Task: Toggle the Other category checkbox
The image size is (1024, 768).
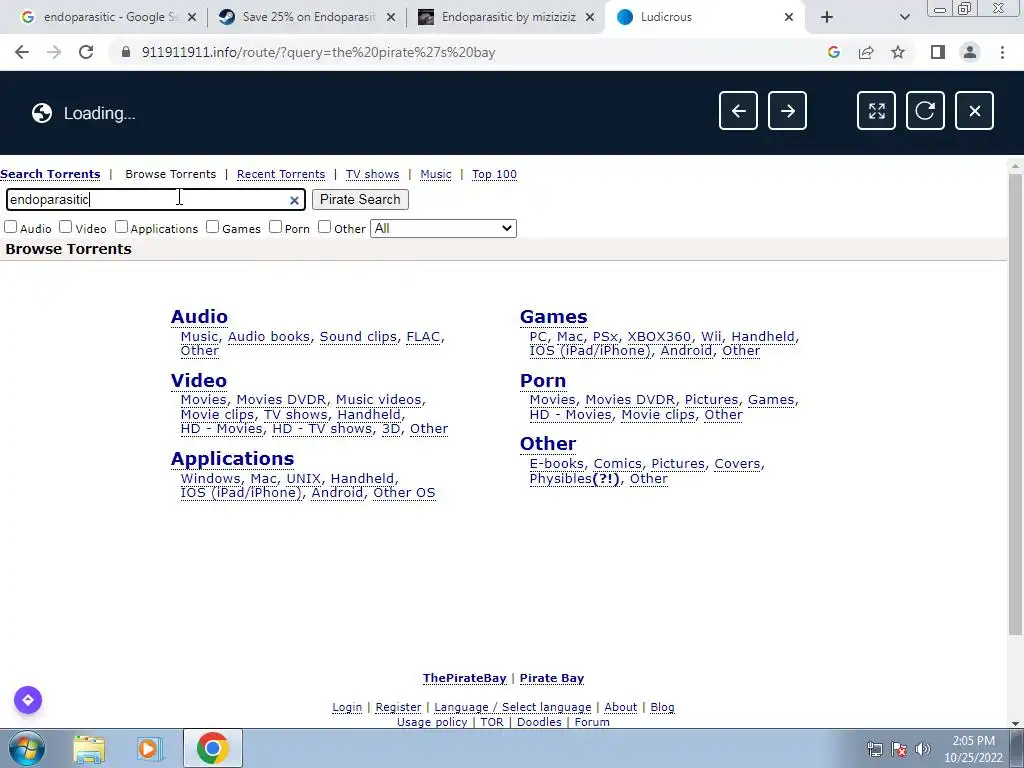Action: pyautogui.click(x=325, y=227)
